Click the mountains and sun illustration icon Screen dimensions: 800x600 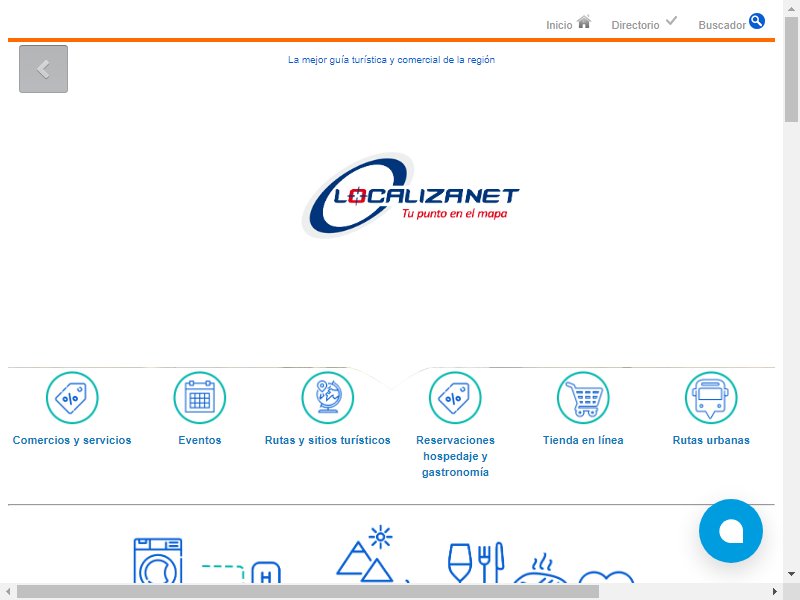pyautogui.click(x=365, y=554)
